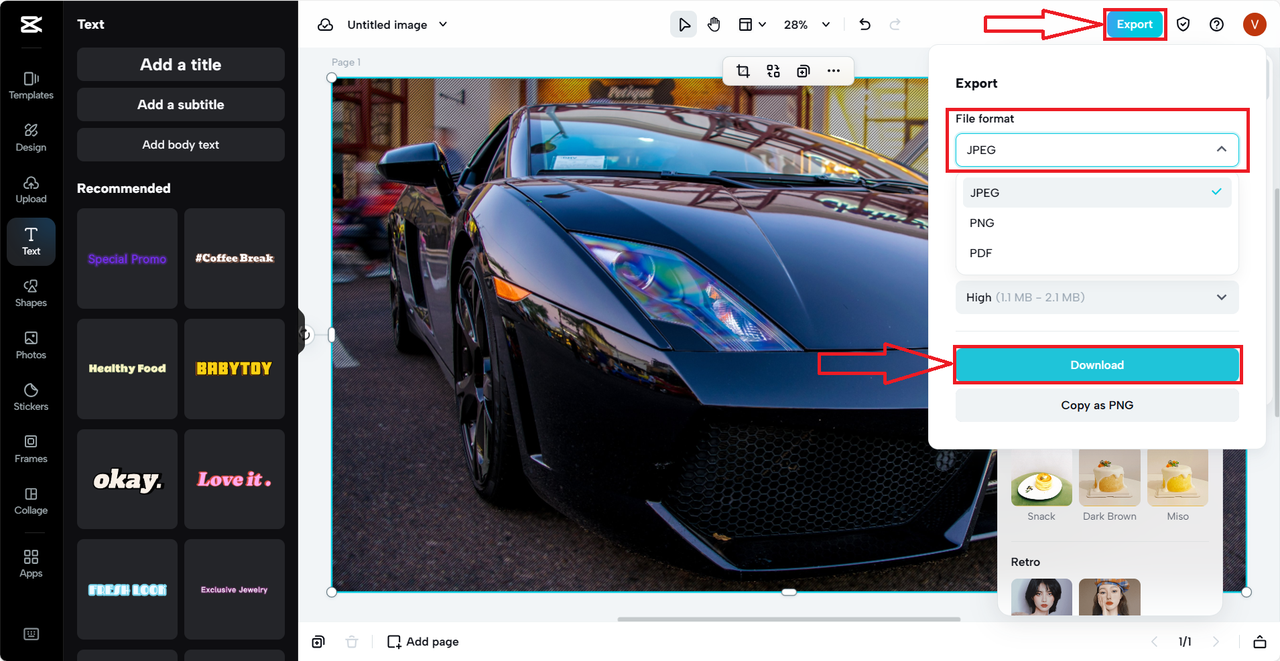
Task: Go to next page arrow
Action: coord(1216,642)
